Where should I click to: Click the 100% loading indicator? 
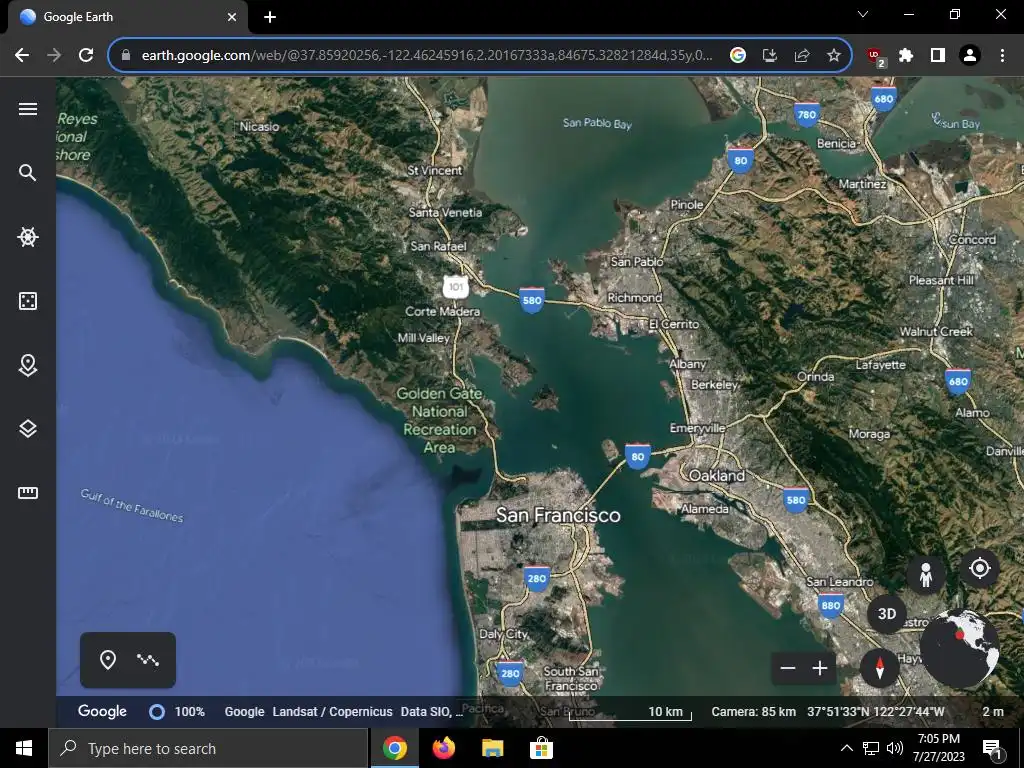177,712
